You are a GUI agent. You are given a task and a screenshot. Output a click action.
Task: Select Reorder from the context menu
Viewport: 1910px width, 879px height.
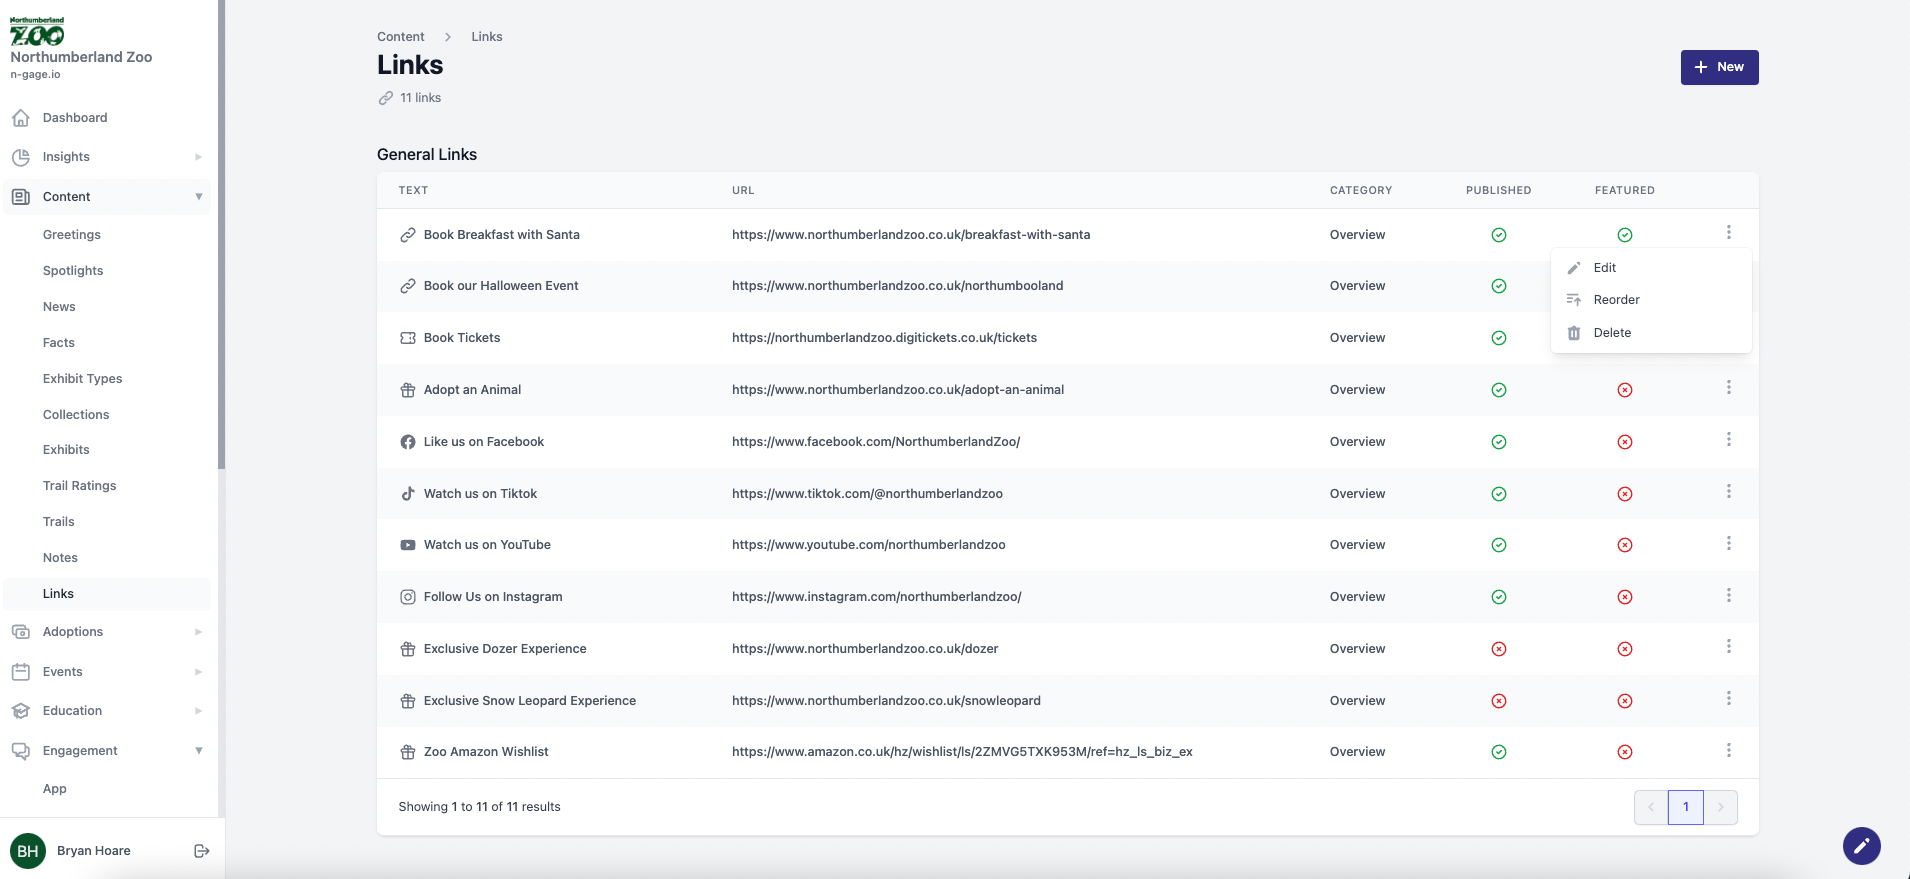click(x=1616, y=300)
